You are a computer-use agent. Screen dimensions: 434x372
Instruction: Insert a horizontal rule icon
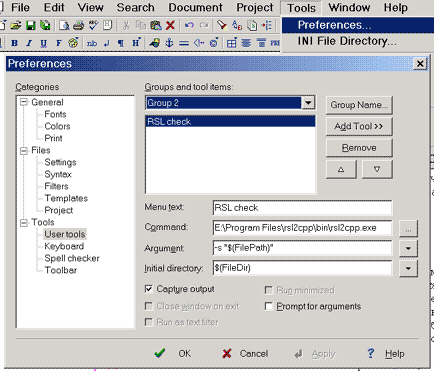coord(184,43)
